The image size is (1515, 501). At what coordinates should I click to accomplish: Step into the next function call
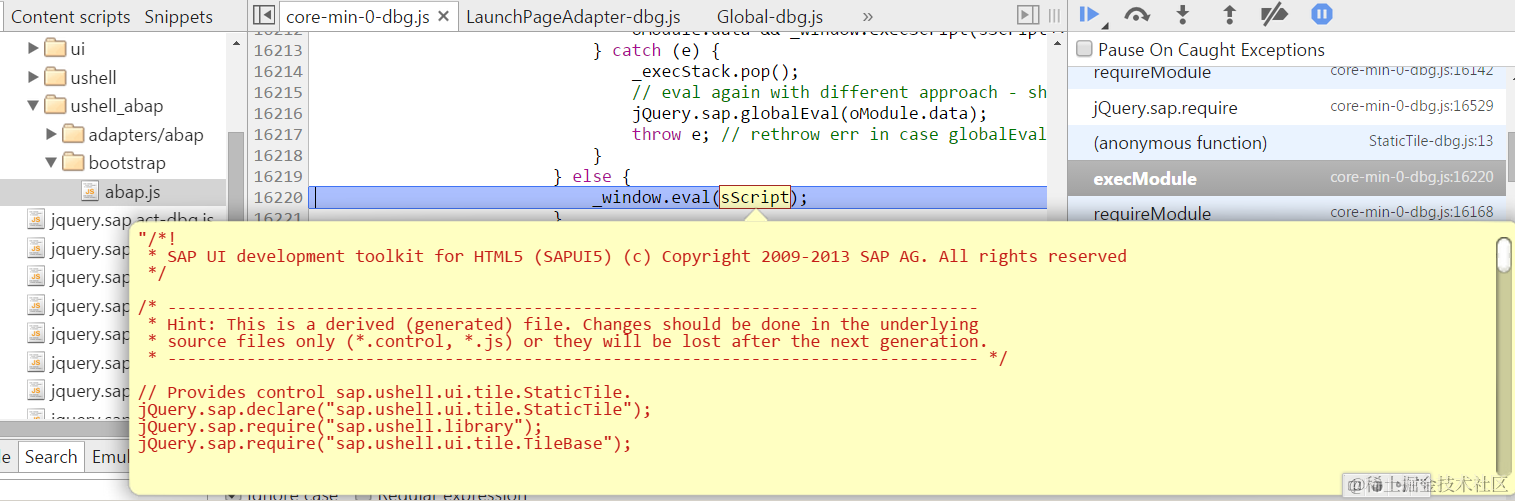pyautogui.click(x=1183, y=14)
